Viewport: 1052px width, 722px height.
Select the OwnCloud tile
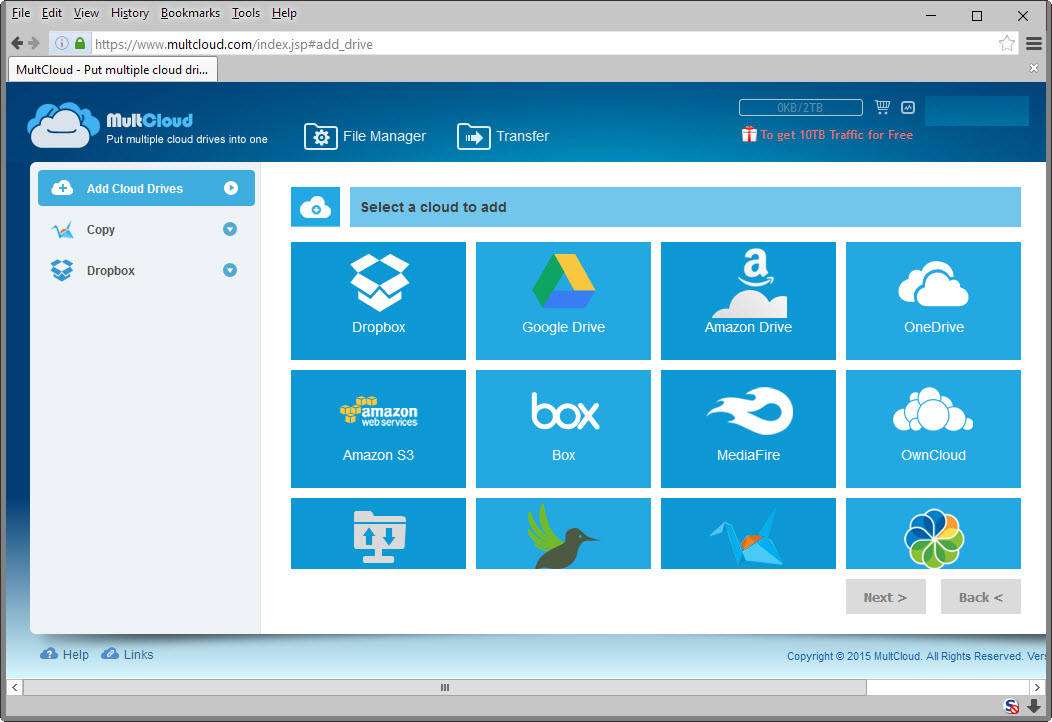tap(933, 429)
